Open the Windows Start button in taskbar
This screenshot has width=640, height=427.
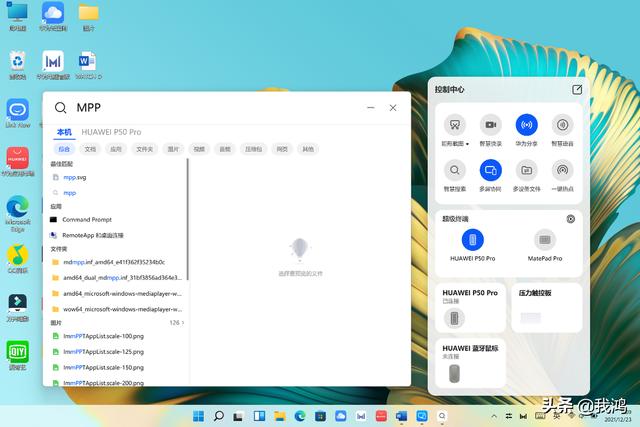pos(201,415)
